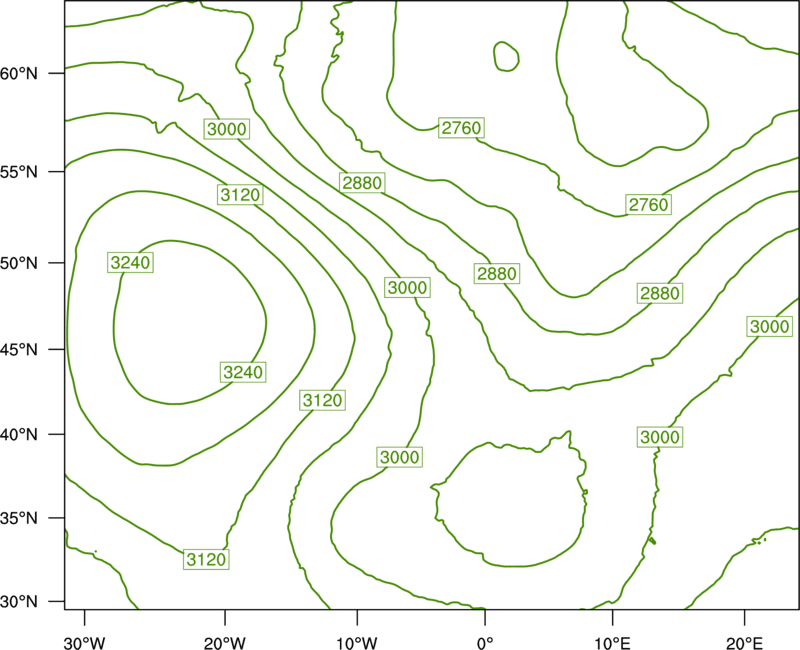Click the 60°N latitude axis label

19,73
